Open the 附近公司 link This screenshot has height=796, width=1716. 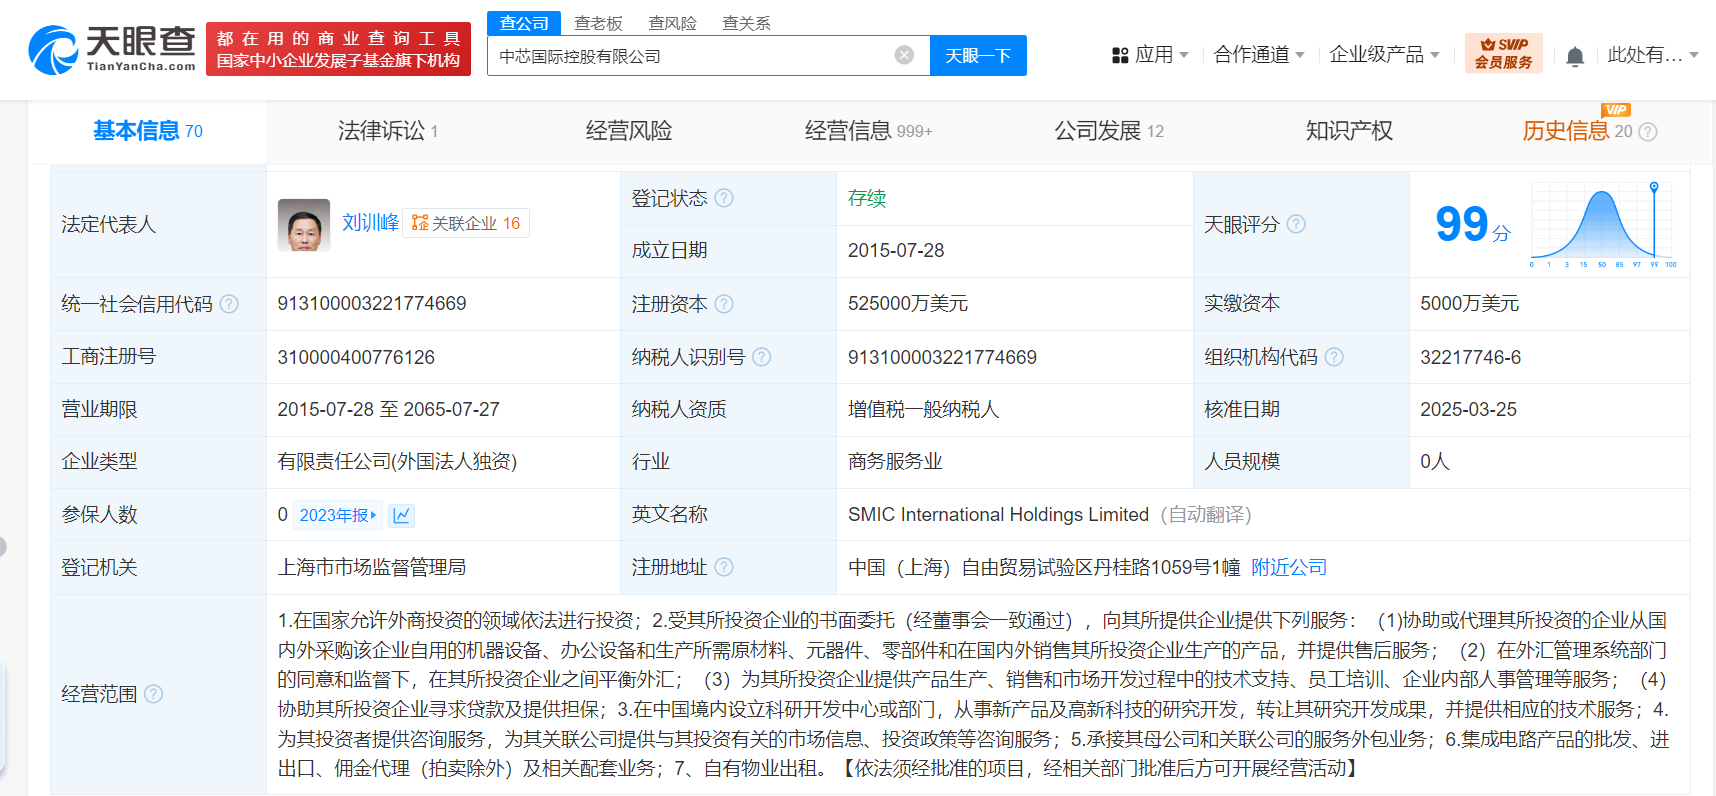[1288, 568]
